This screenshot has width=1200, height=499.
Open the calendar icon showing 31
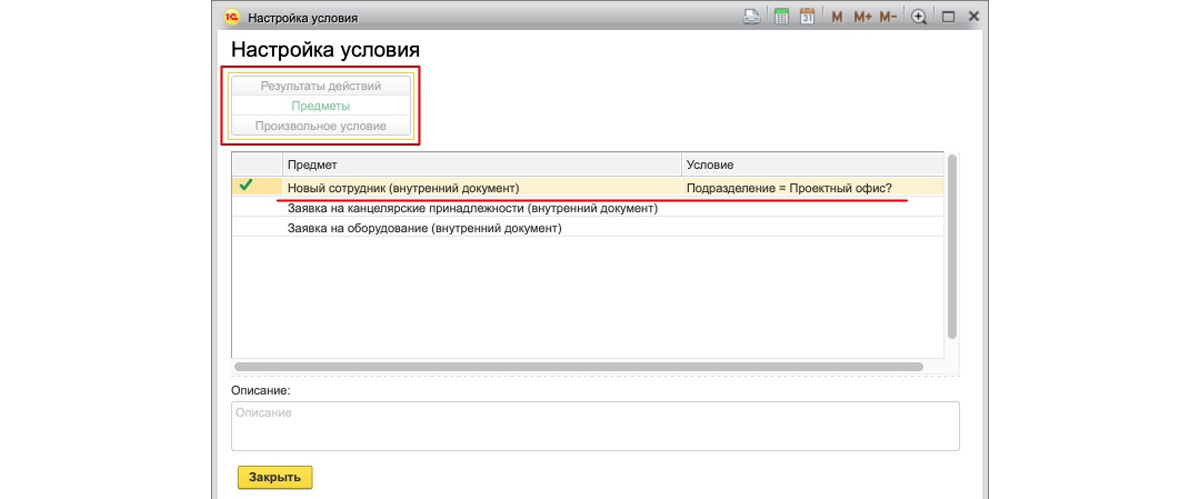pos(807,17)
